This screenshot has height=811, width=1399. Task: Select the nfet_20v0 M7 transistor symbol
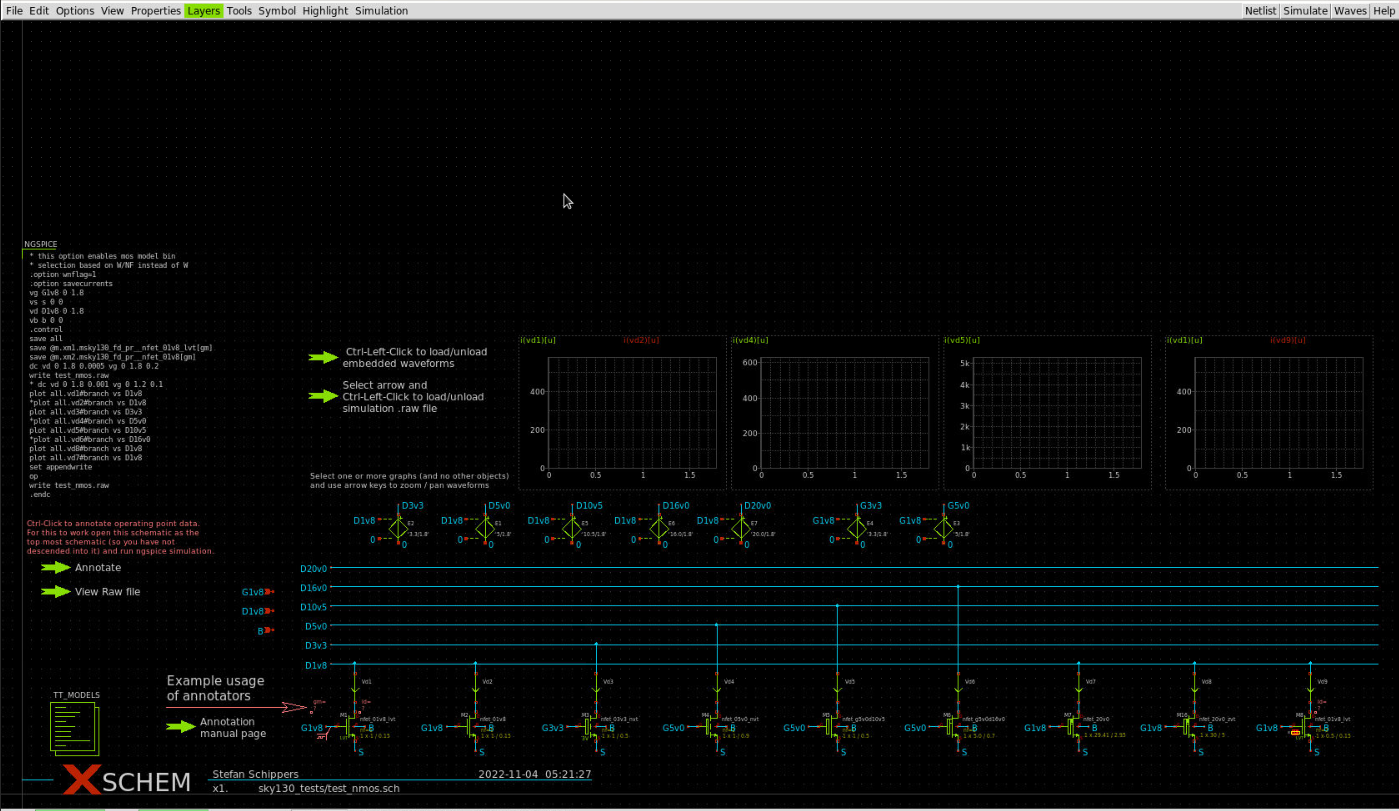pos(1075,728)
